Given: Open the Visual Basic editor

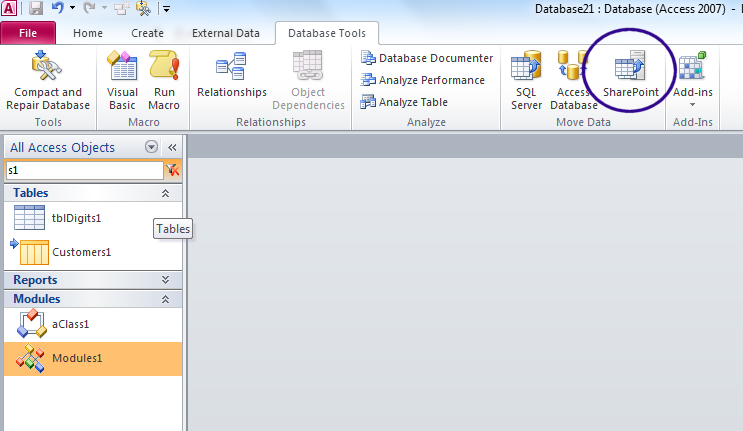Looking at the screenshot, I should point(122,81).
